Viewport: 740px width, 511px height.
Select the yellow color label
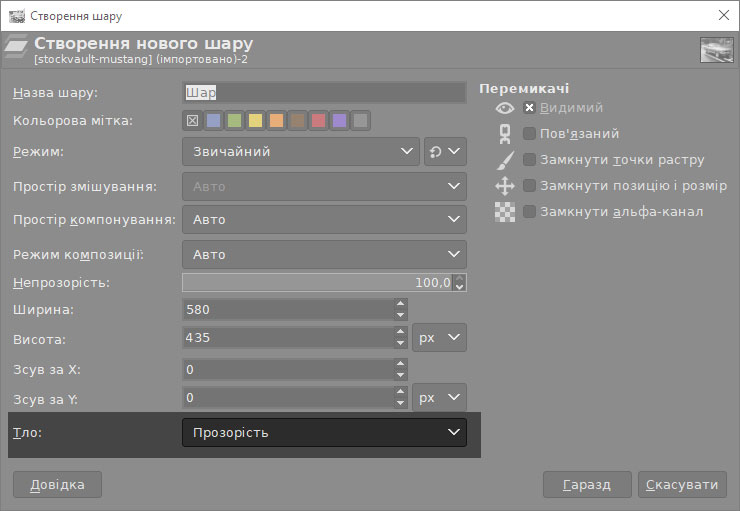[255, 121]
